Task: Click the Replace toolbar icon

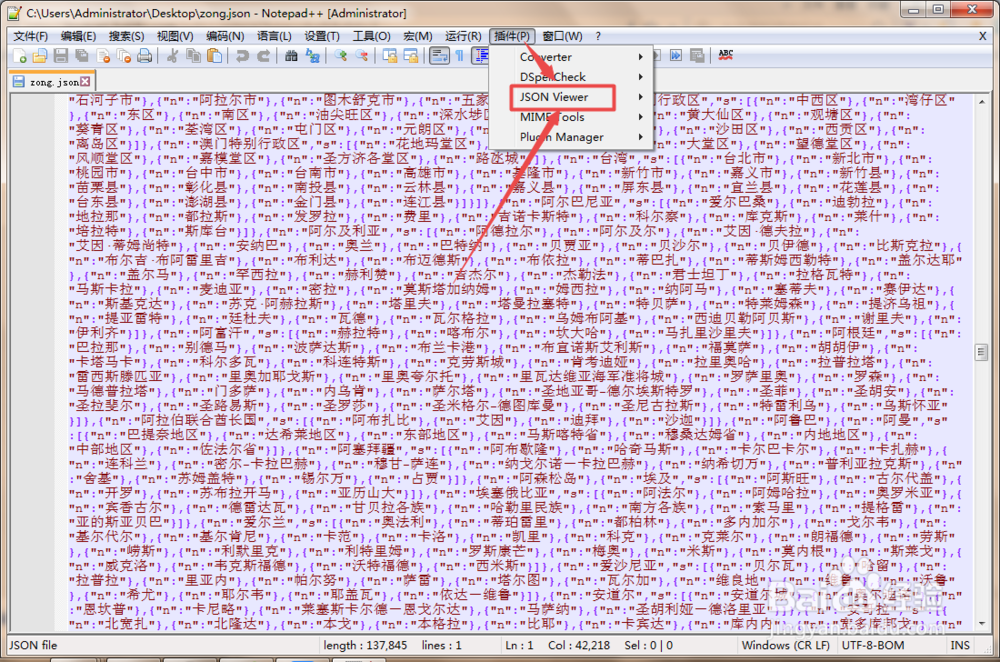Action: (312, 56)
